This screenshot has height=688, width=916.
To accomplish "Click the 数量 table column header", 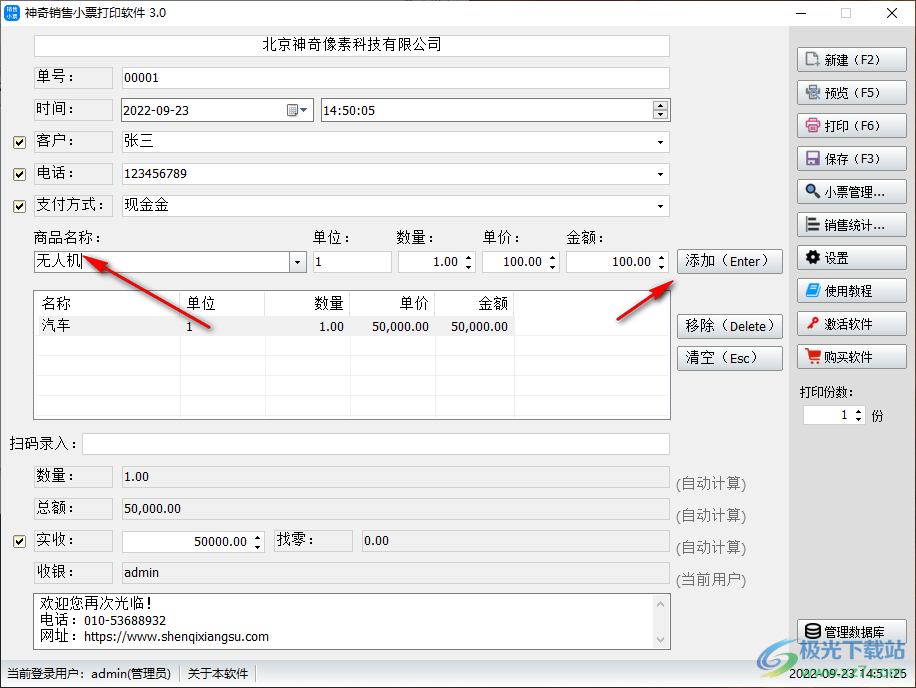I will 307,304.
